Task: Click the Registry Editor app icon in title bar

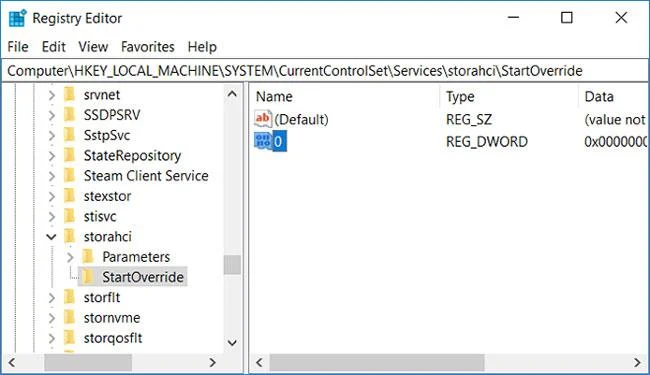Action: 17,18
